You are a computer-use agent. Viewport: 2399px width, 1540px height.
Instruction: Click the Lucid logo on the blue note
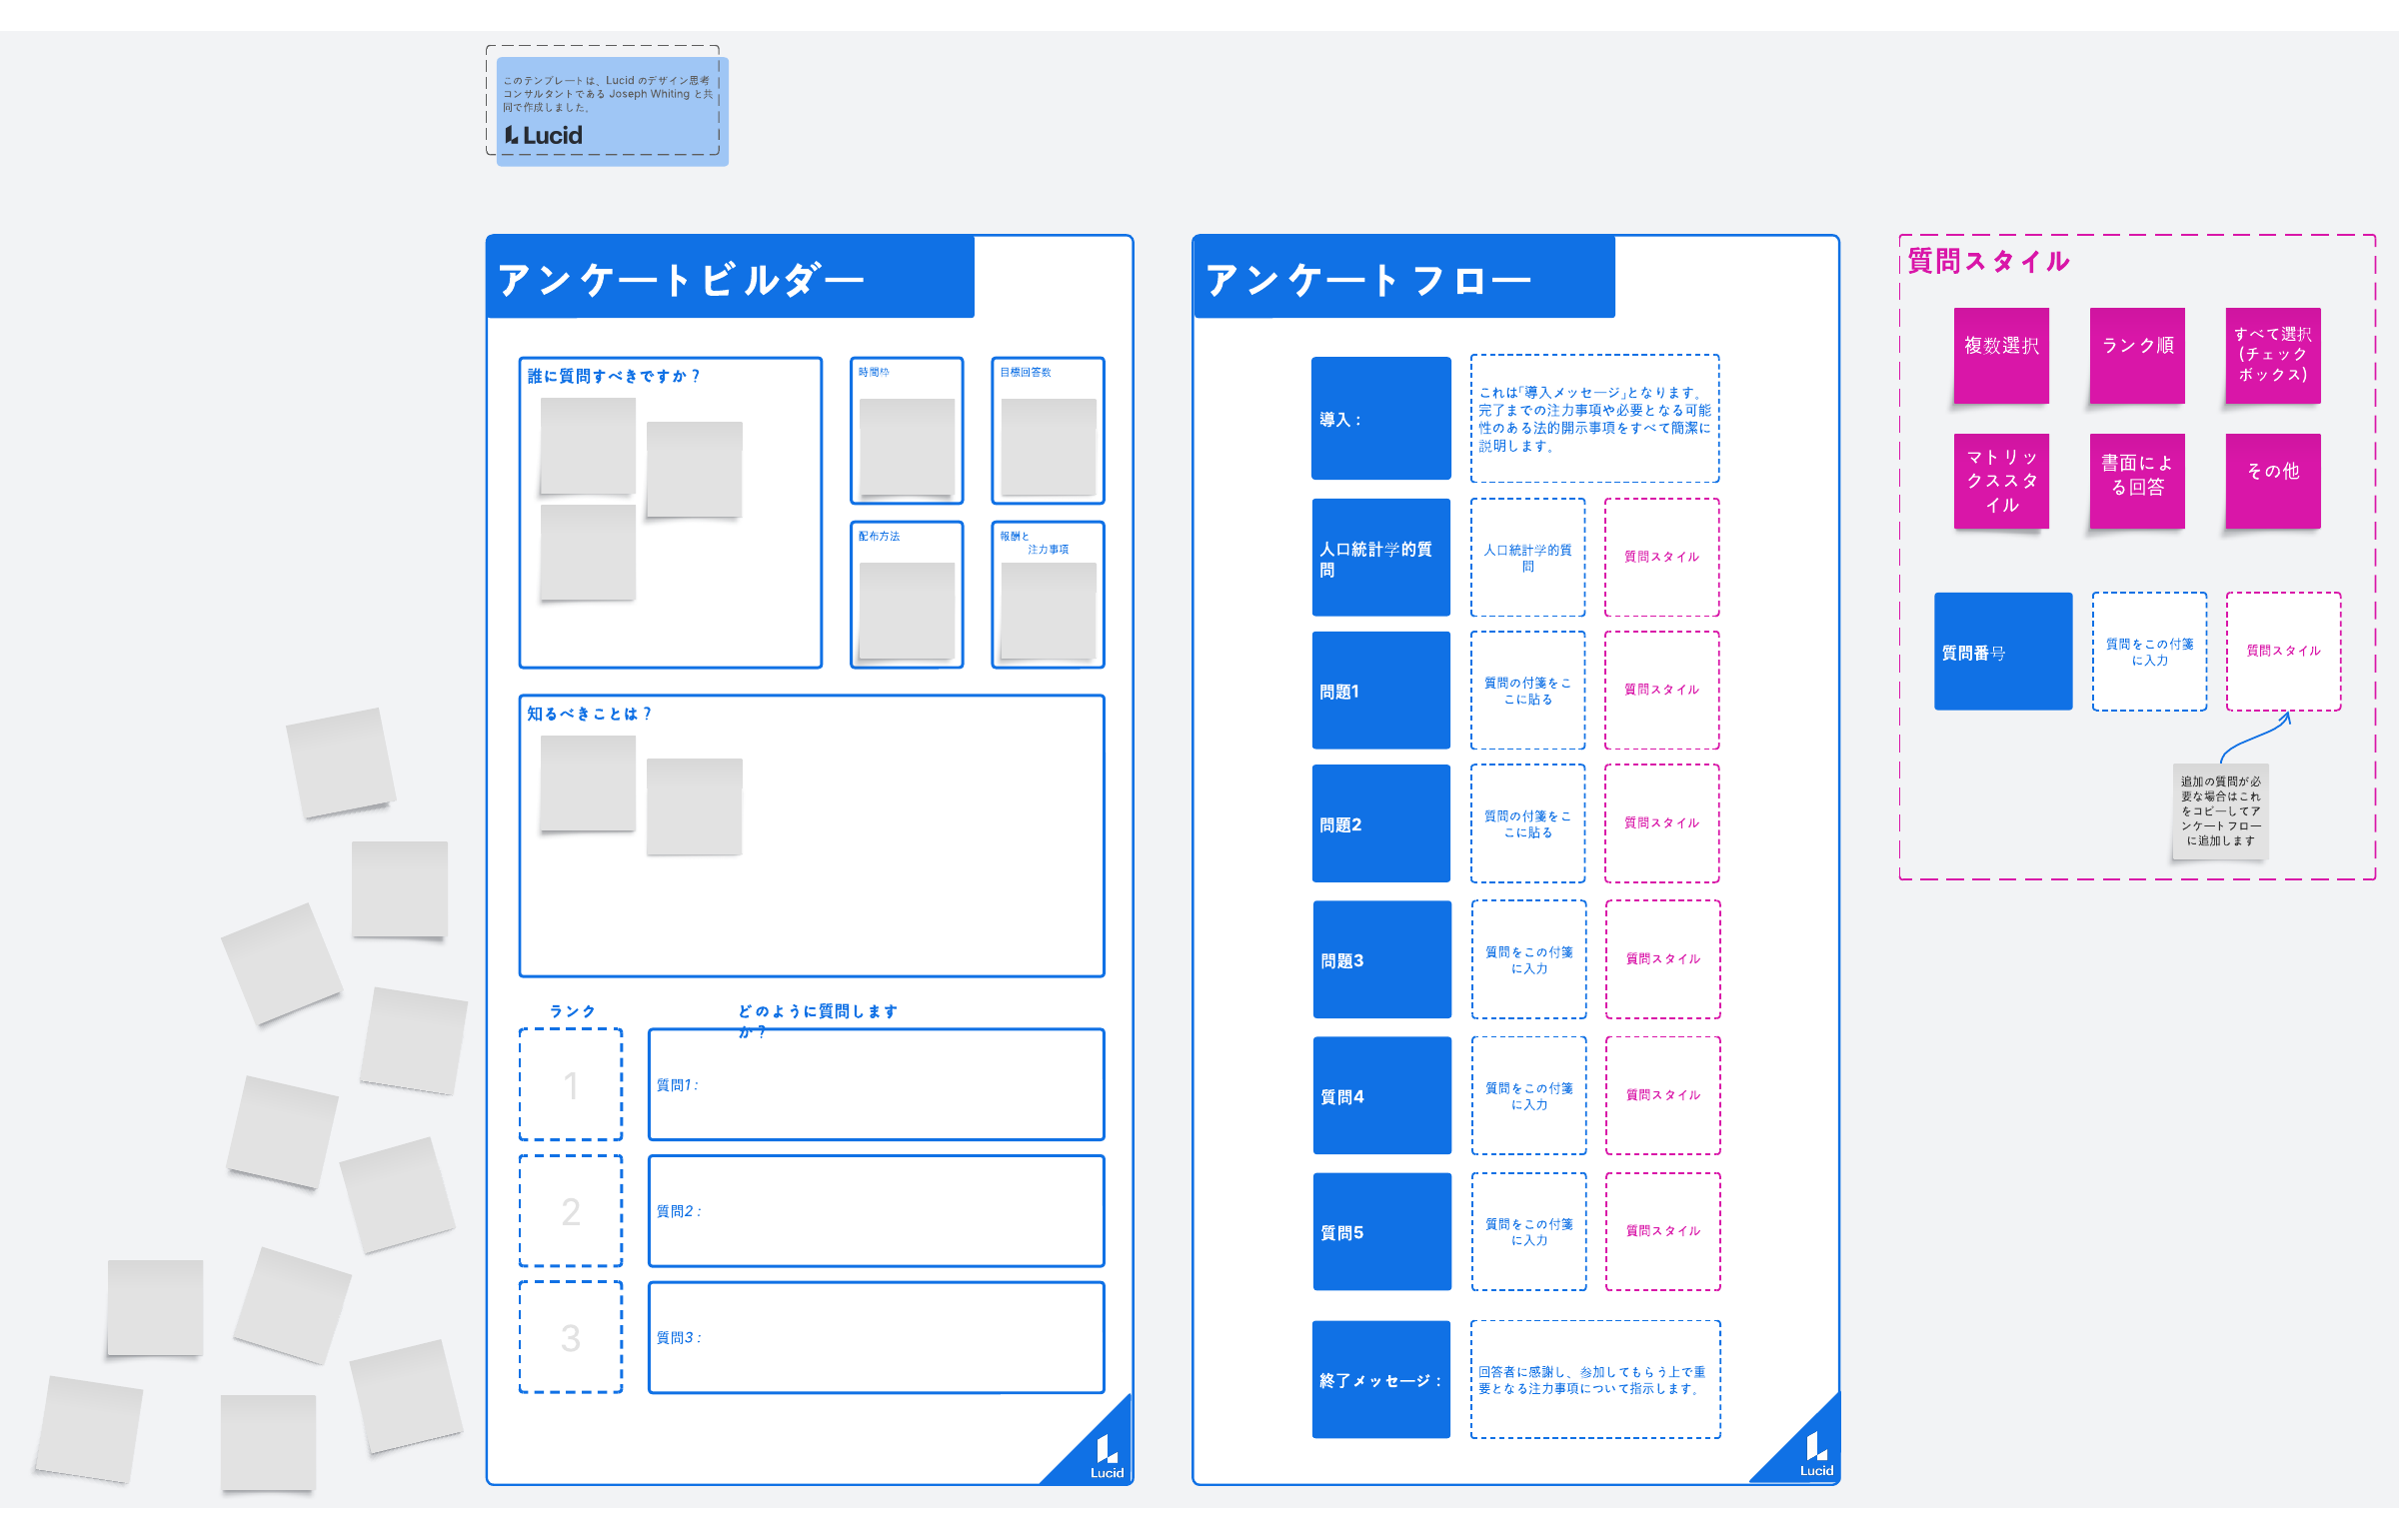tap(543, 135)
